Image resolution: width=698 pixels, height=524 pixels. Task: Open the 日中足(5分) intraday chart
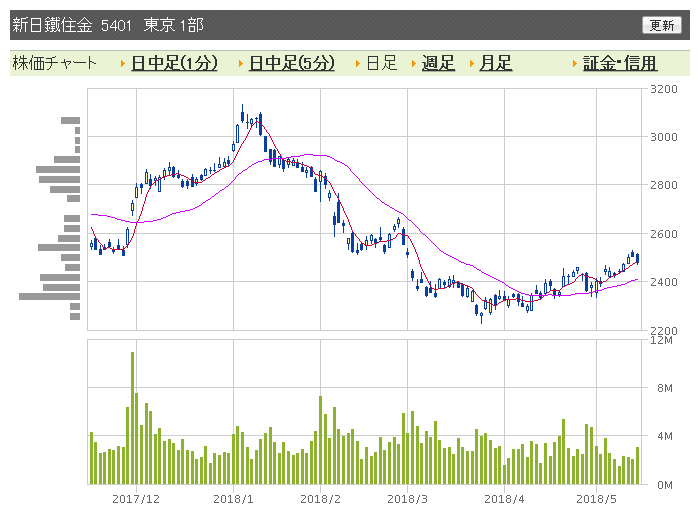coord(292,63)
